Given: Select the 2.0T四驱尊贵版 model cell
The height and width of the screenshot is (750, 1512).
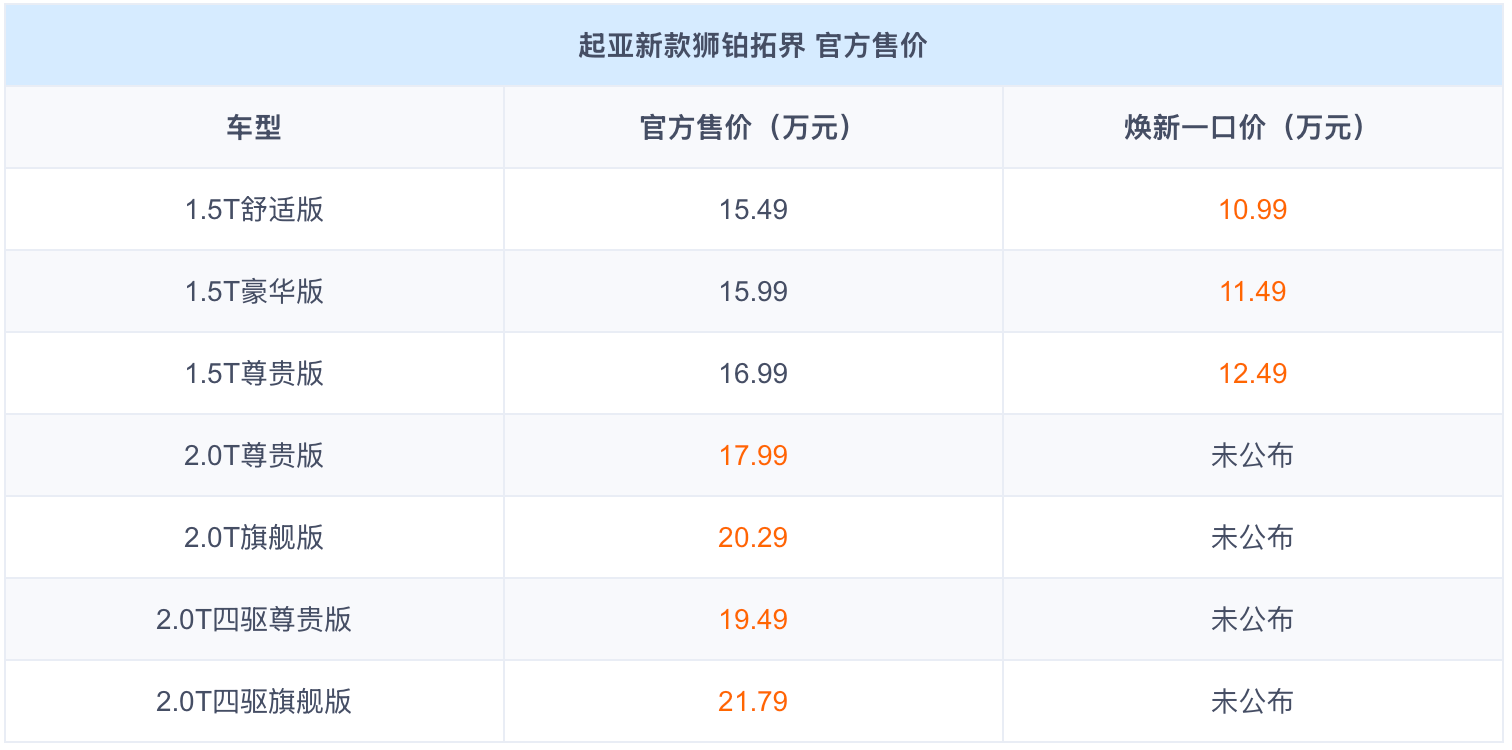Looking at the screenshot, I should [x=254, y=620].
